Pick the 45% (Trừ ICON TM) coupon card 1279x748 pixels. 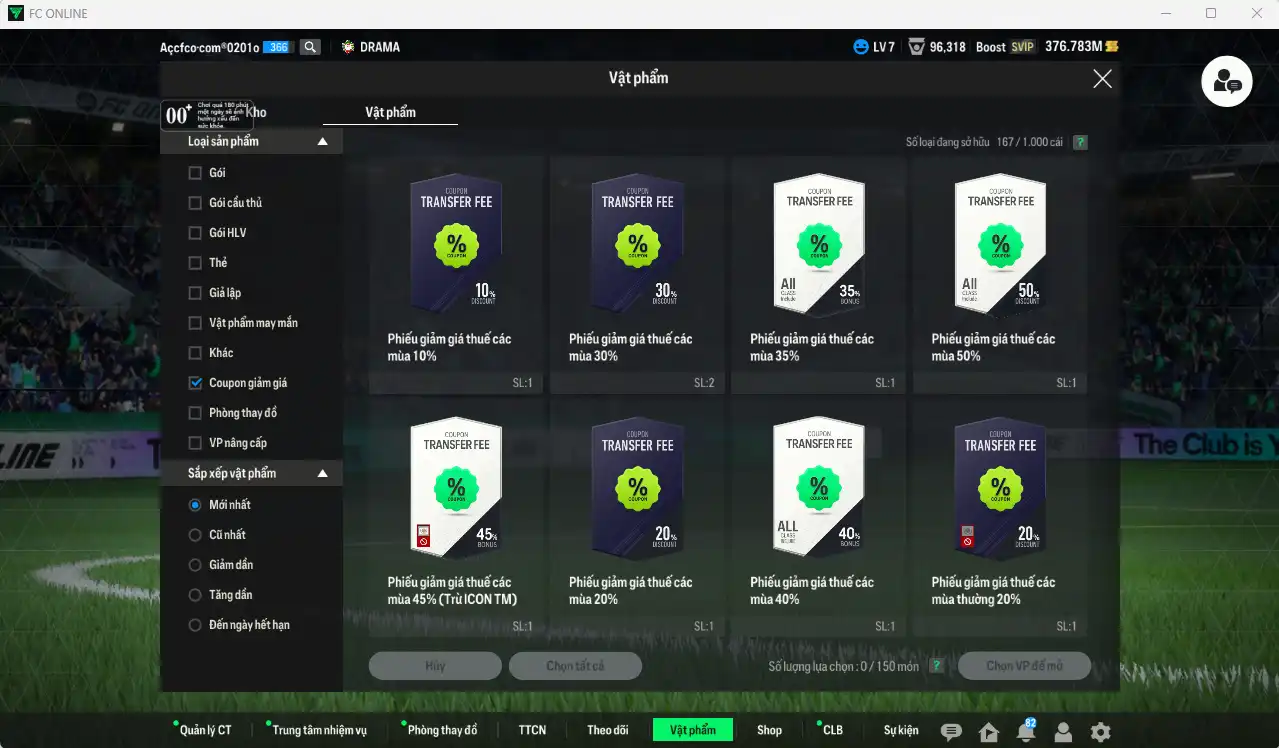[x=456, y=518]
